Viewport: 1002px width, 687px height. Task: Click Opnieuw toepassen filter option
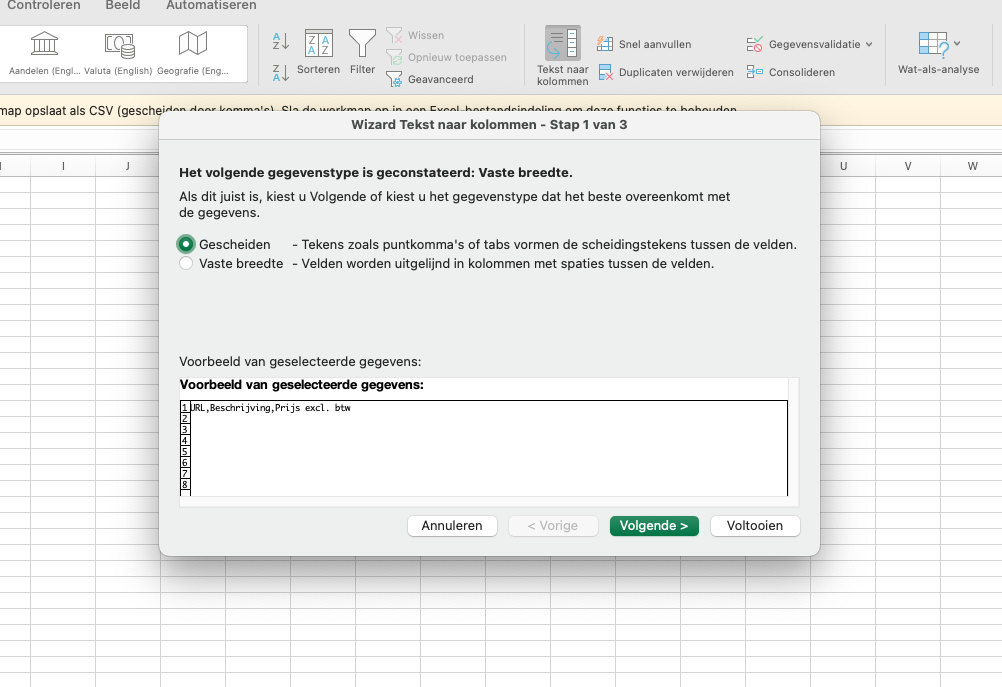pyautogui.click(x=446, y=58)
